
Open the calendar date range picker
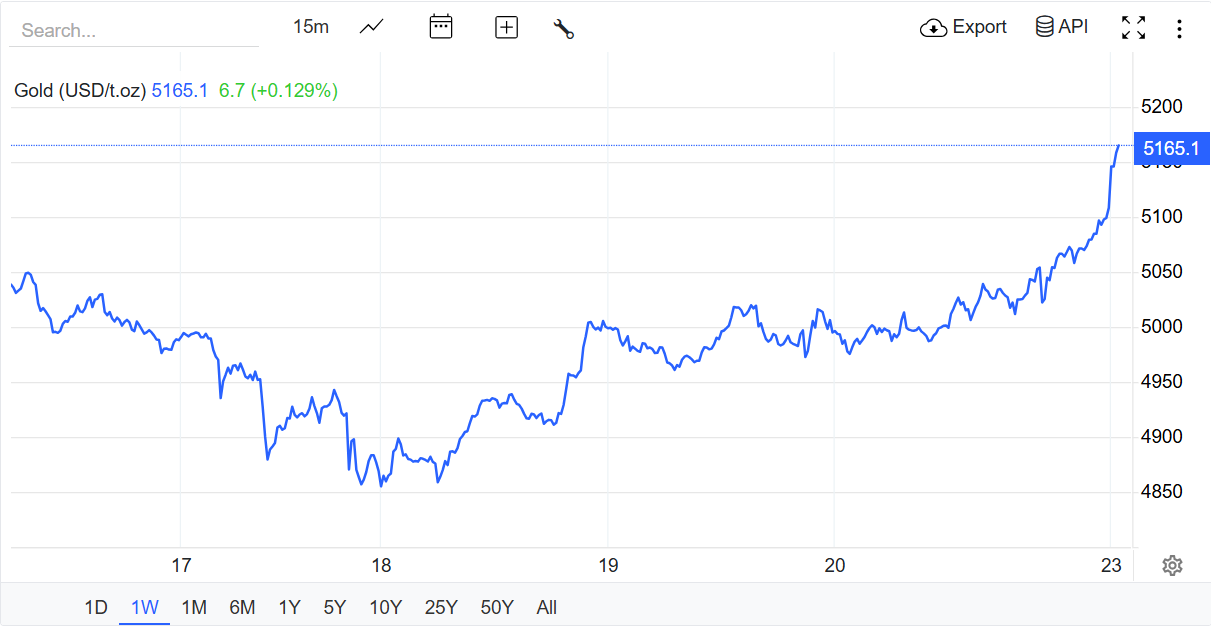tap(440, 27)
